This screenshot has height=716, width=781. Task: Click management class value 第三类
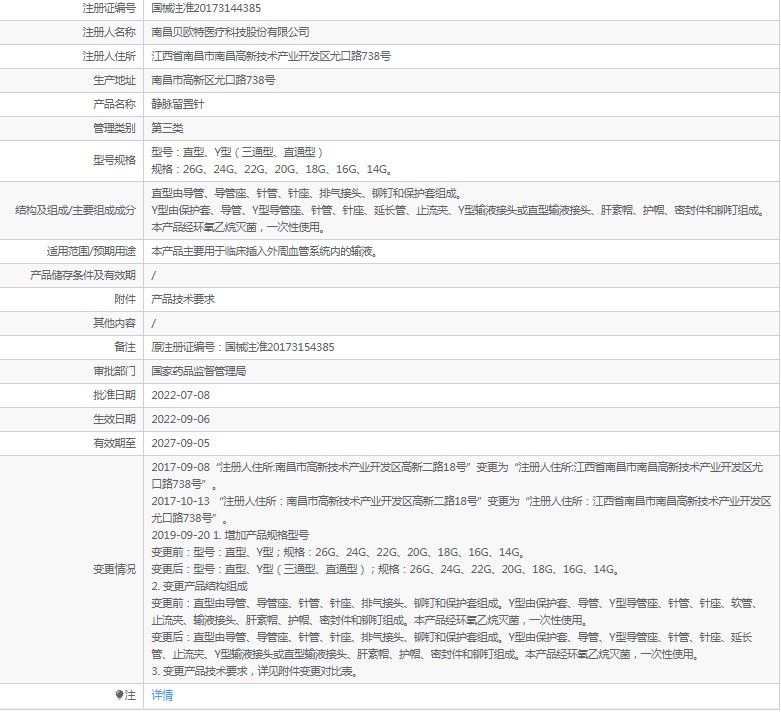point(167,128)
